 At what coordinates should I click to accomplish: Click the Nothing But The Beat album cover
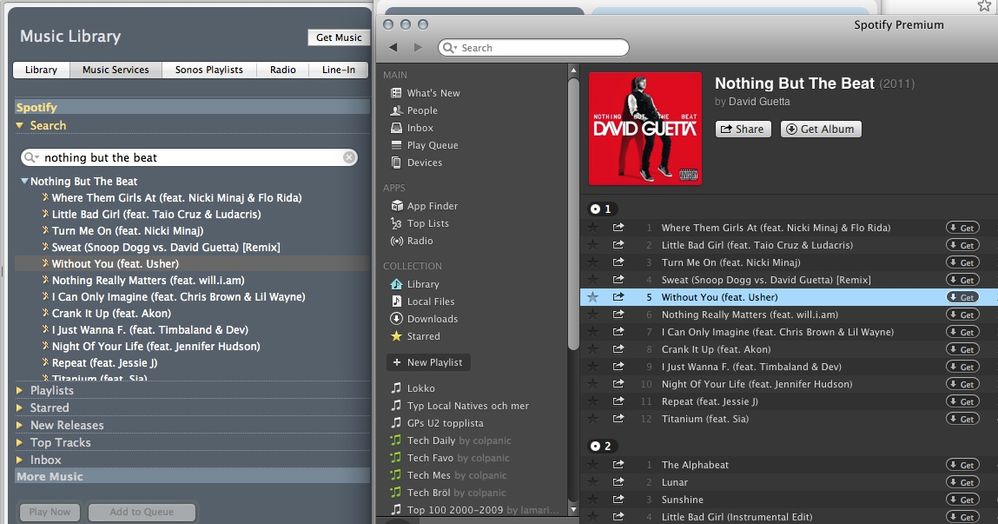tap(645, 129)
